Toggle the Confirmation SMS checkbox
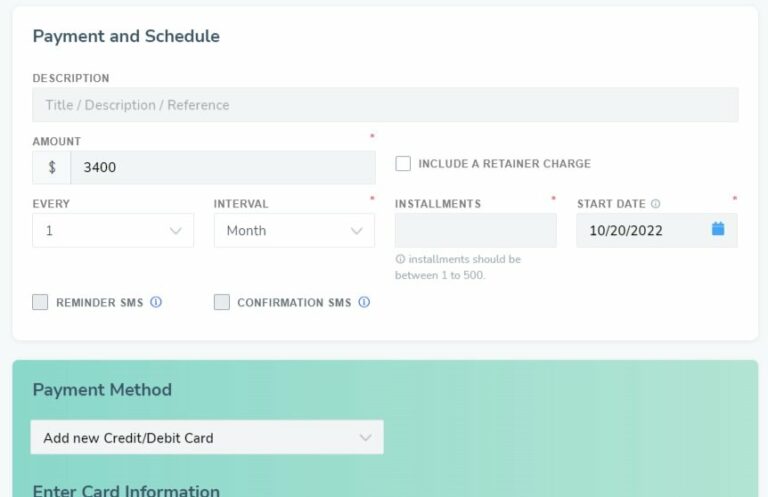 222,302
